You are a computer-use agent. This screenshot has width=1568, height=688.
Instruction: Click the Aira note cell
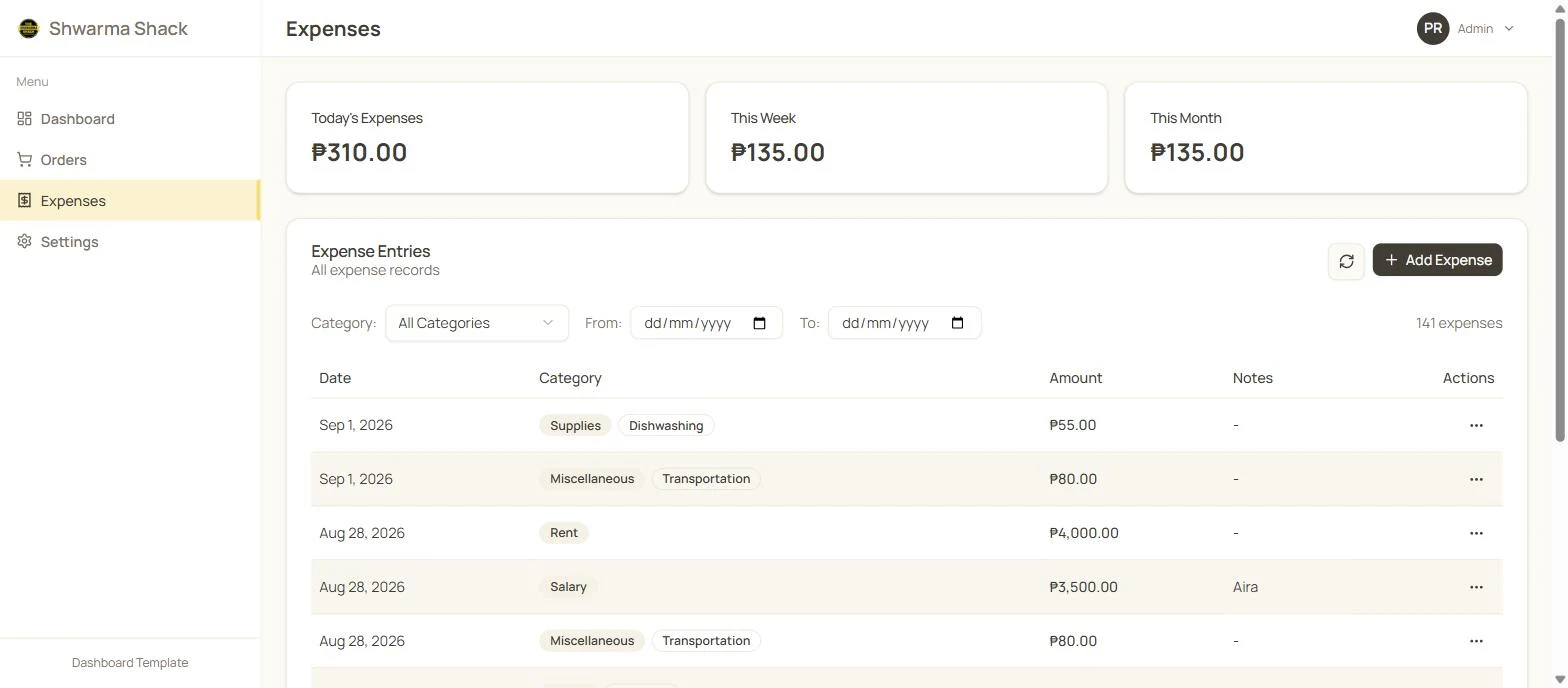click(1245, 587)
